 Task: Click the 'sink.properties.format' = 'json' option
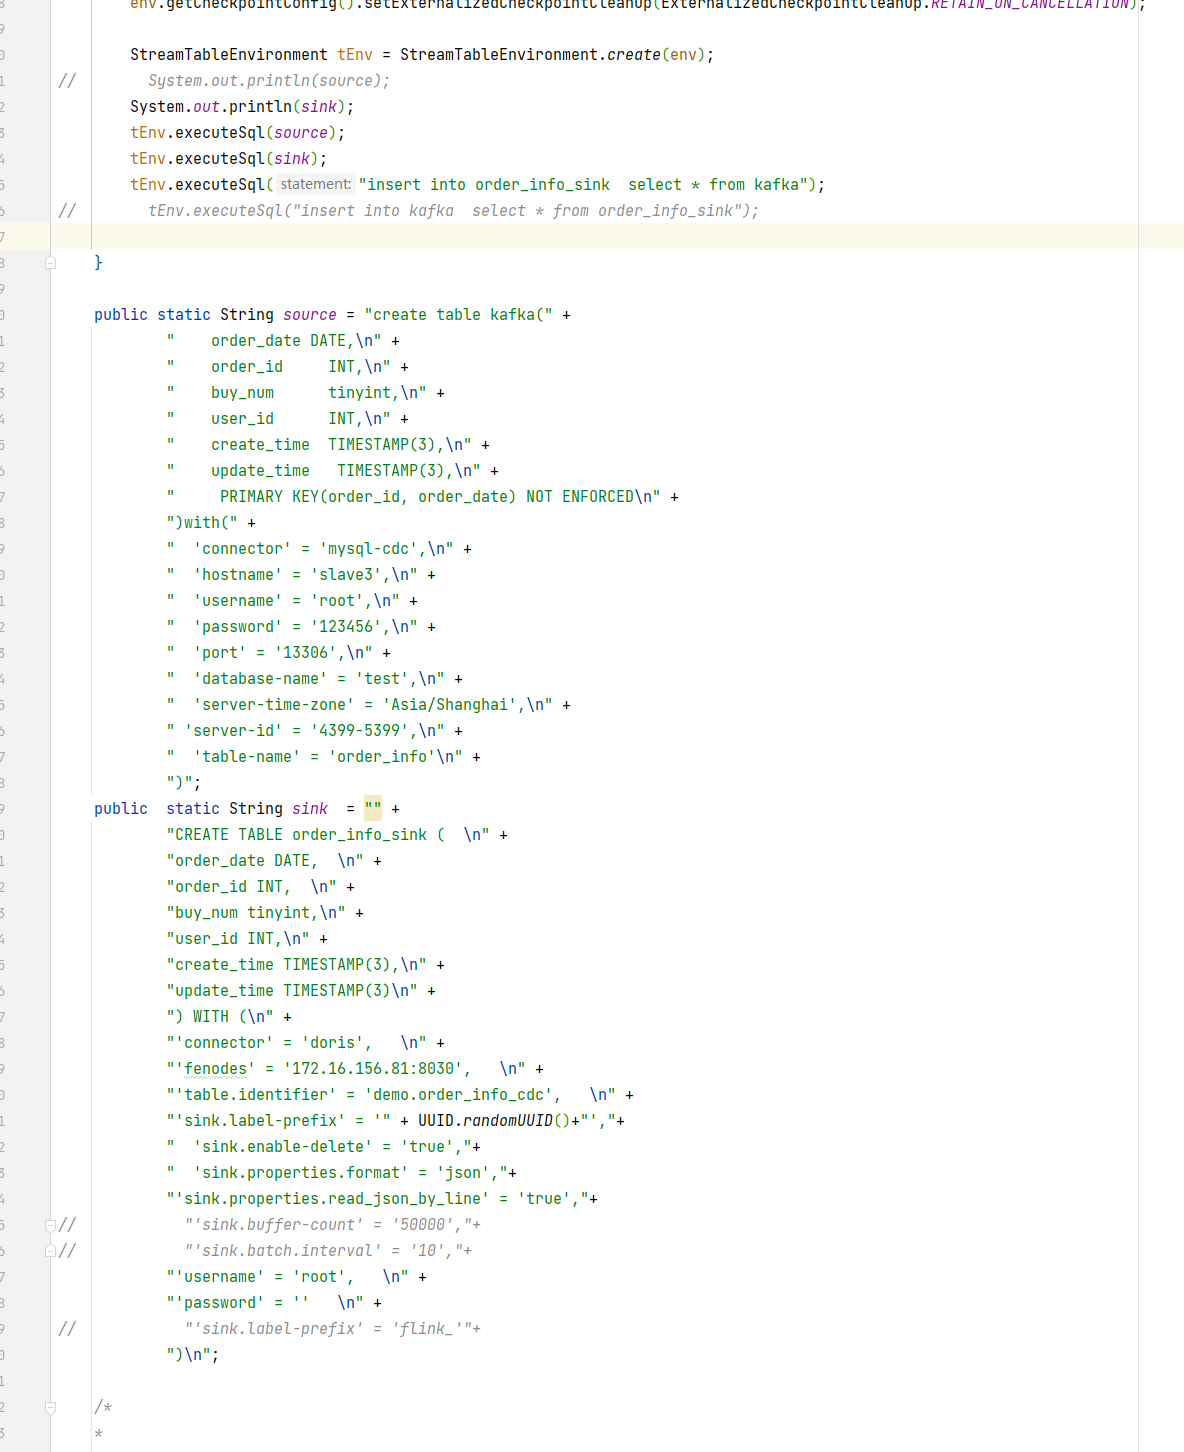341,1173
